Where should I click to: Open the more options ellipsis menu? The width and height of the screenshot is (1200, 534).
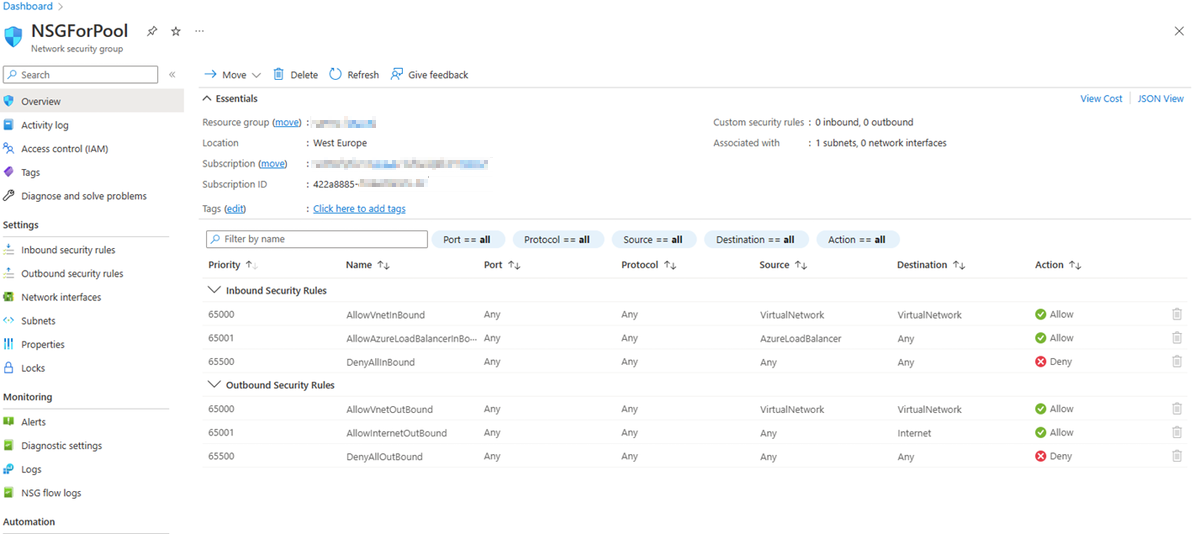click(x=199, y=31)
